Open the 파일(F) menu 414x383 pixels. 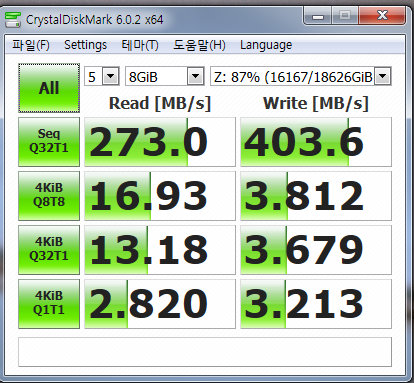(31, 45)
